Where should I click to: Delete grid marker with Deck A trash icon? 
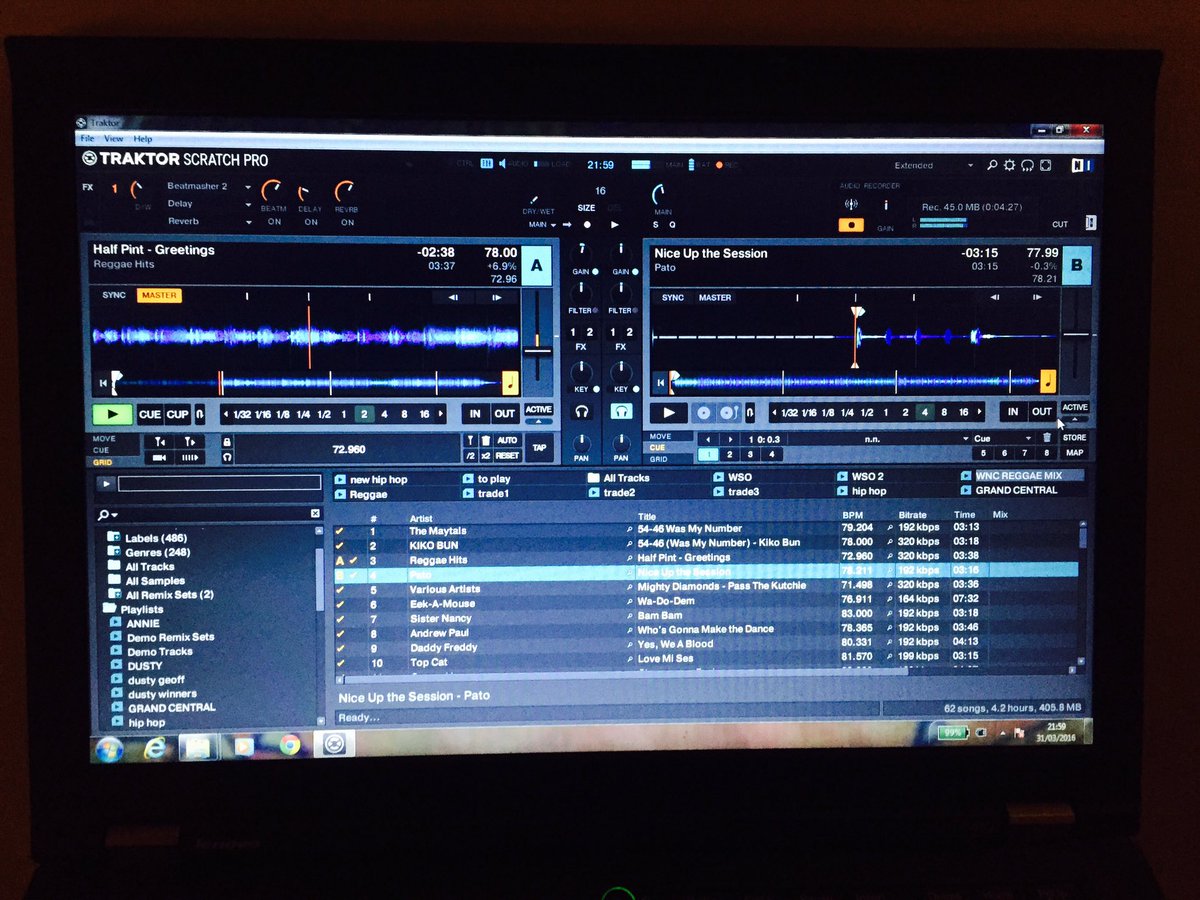(x=485, y=440)
